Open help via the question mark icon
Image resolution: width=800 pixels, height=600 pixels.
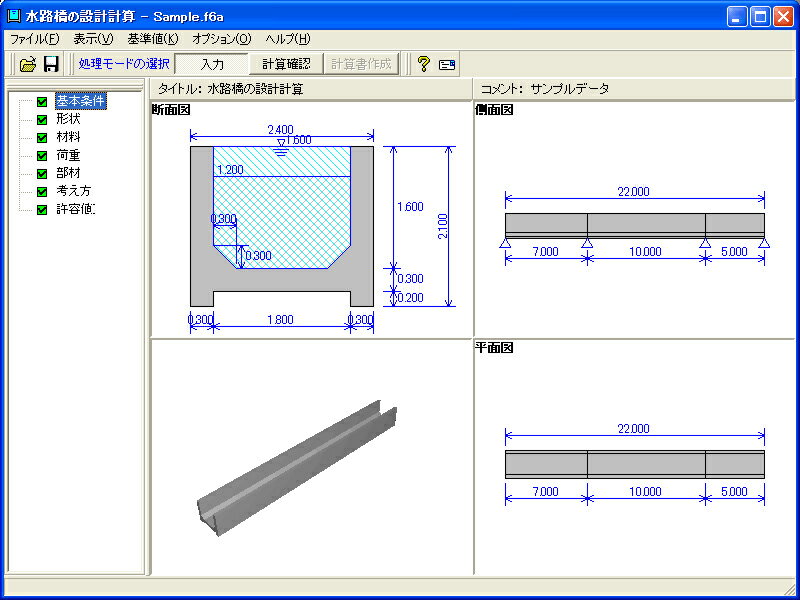(x=423, y=64)
